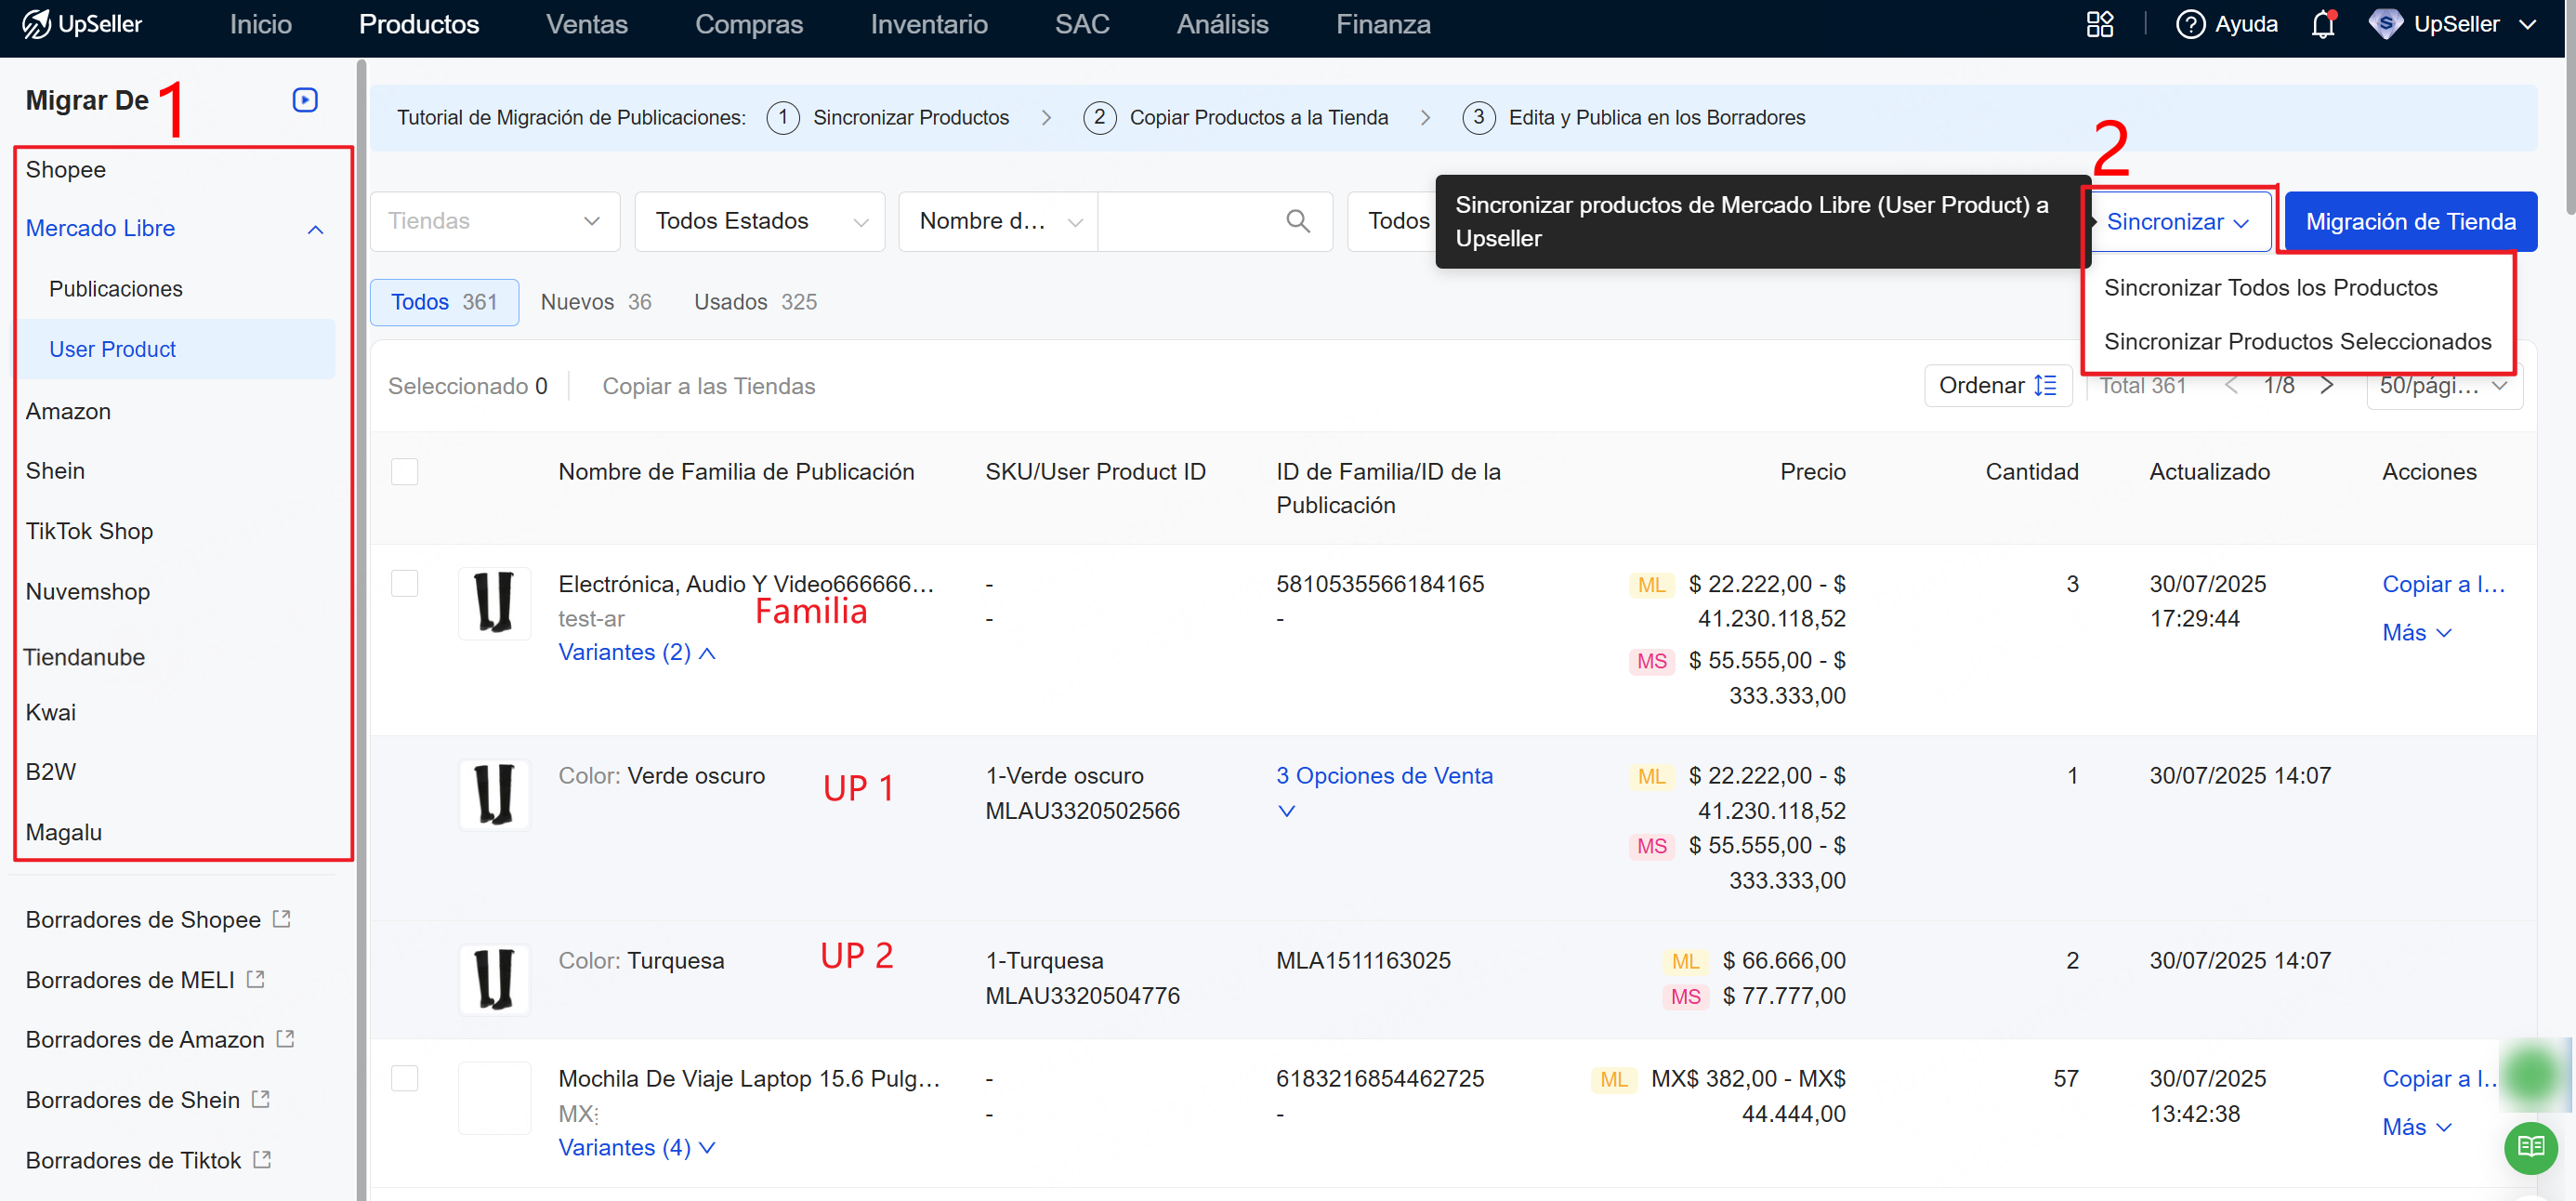Open Borradores de Shein external link icon

[x=261, y=1099]
